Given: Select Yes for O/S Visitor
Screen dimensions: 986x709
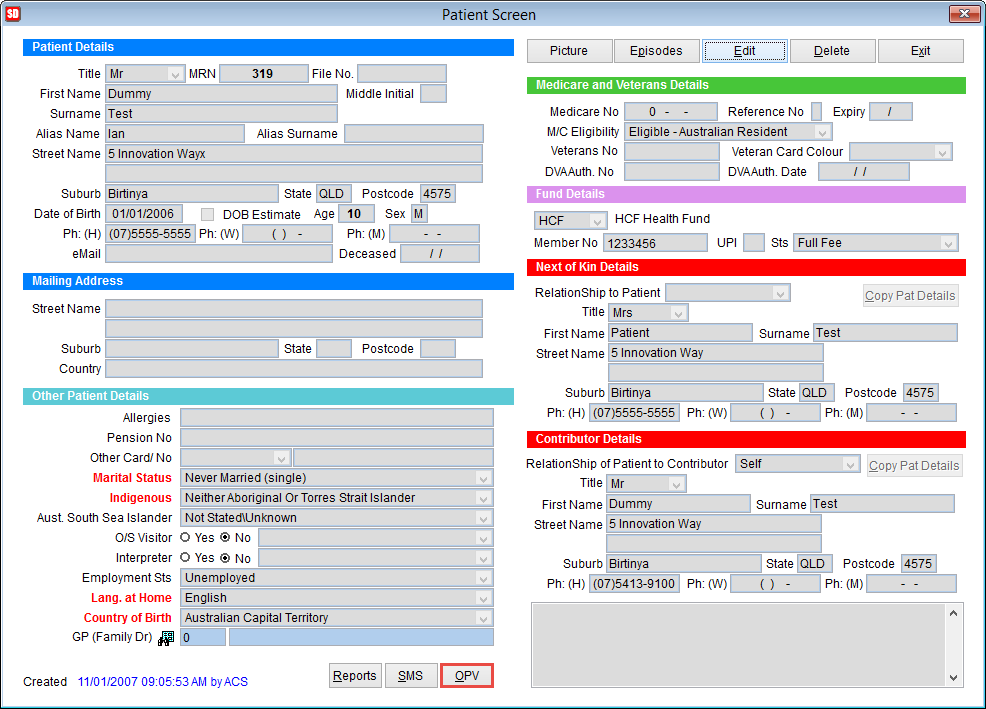Looking at the screenshot, I should tap(185, 537).
